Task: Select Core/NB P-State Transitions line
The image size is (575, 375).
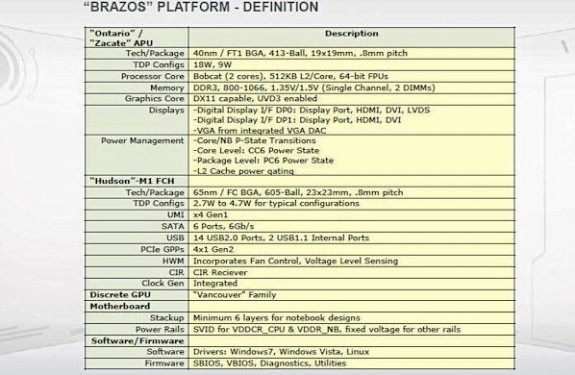Action: coord(254,141)
